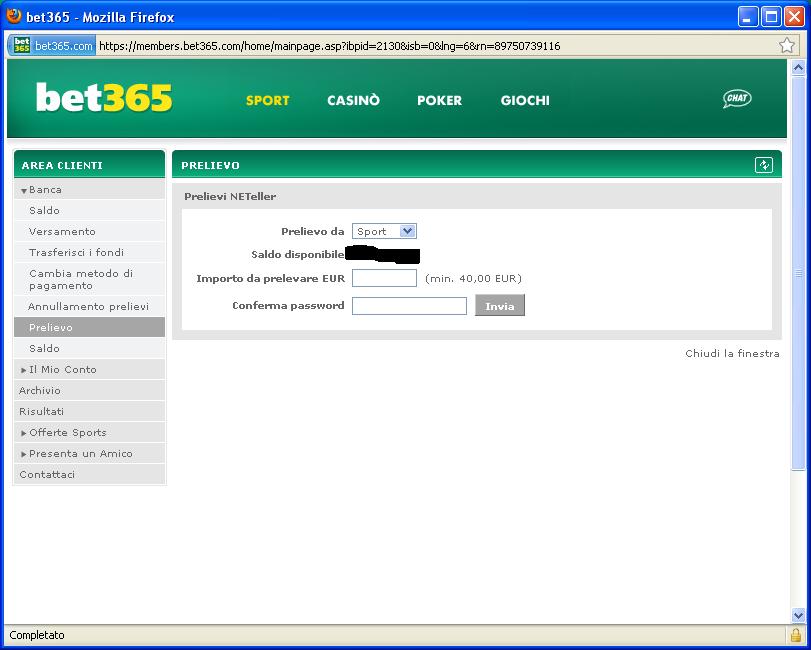Open Saldo item below Prelievo

[89, 349]
